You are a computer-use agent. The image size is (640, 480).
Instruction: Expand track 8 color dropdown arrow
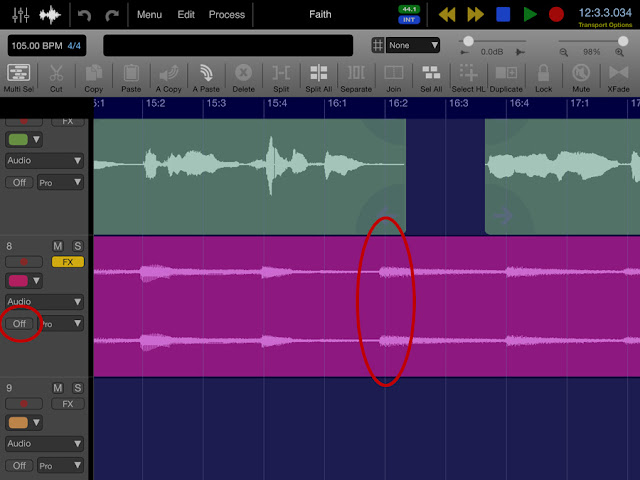click(x=36, y=281)
